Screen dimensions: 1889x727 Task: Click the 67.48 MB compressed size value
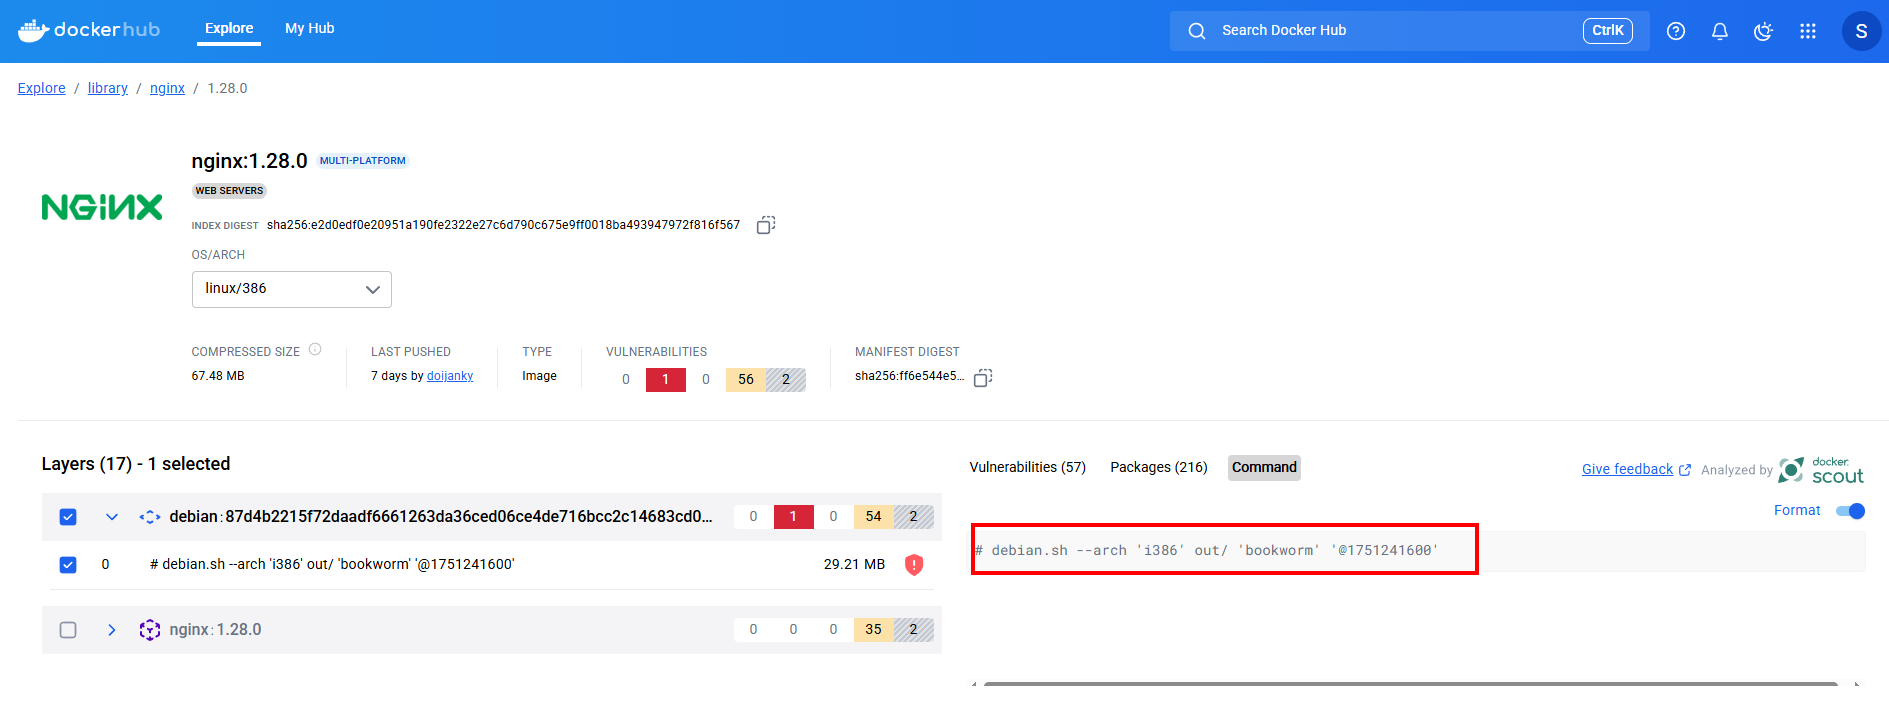218,376
